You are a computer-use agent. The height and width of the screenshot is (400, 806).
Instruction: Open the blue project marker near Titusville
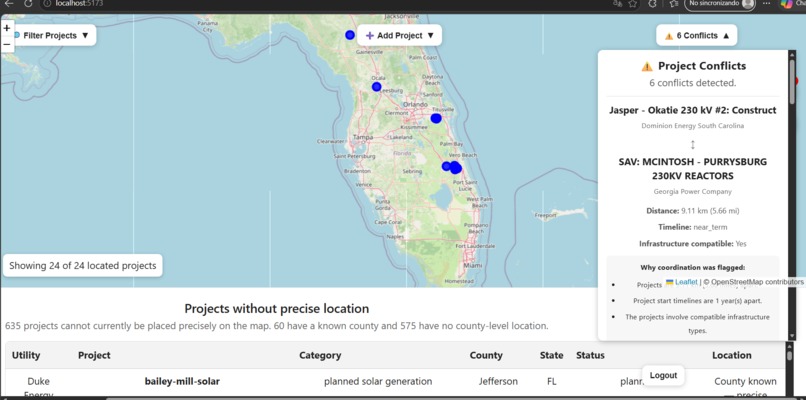(x=436, y=118)
